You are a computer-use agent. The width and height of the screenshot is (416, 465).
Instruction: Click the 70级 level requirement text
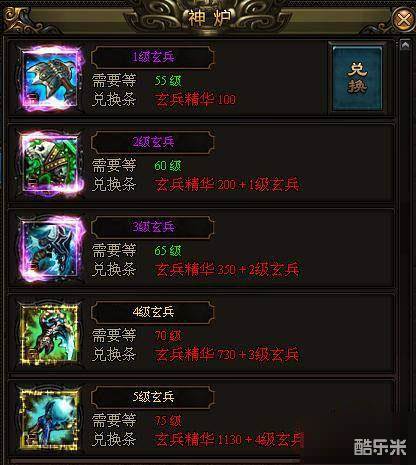(168, 336)
